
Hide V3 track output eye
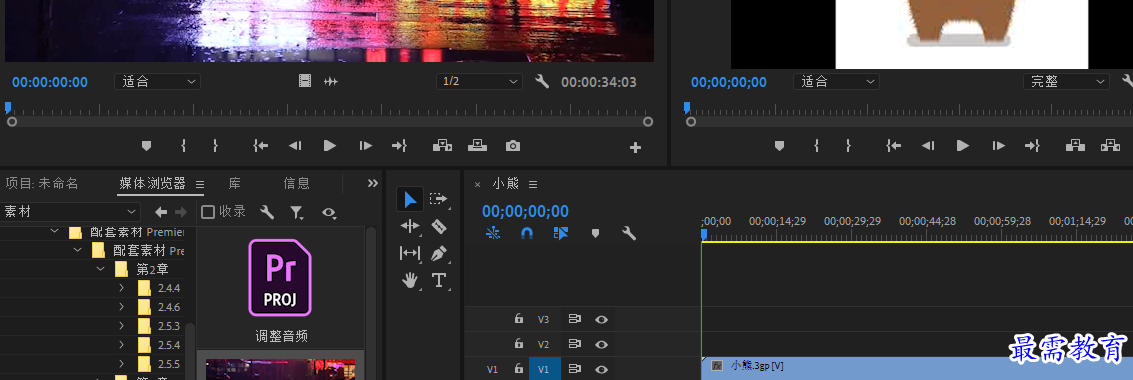click(601, 319)
